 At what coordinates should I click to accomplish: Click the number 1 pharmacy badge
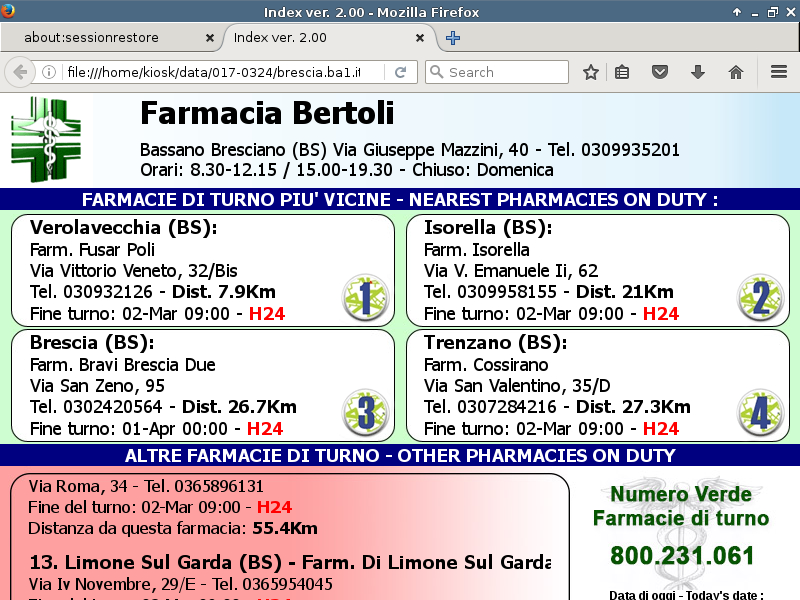point(365,297)
